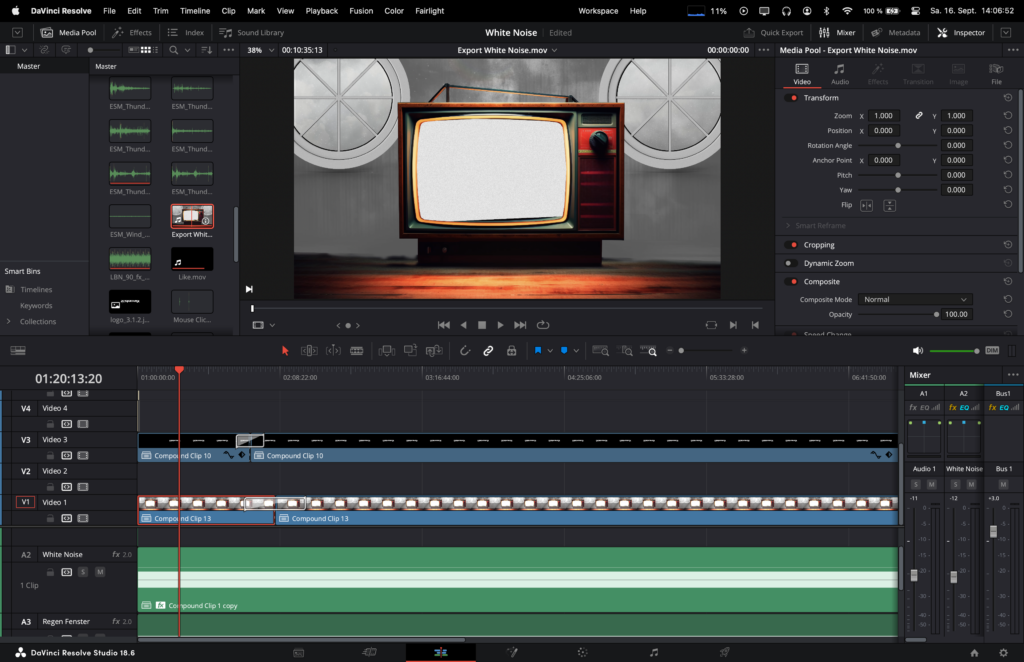Open the Playback menu

(x=321, y=11)
